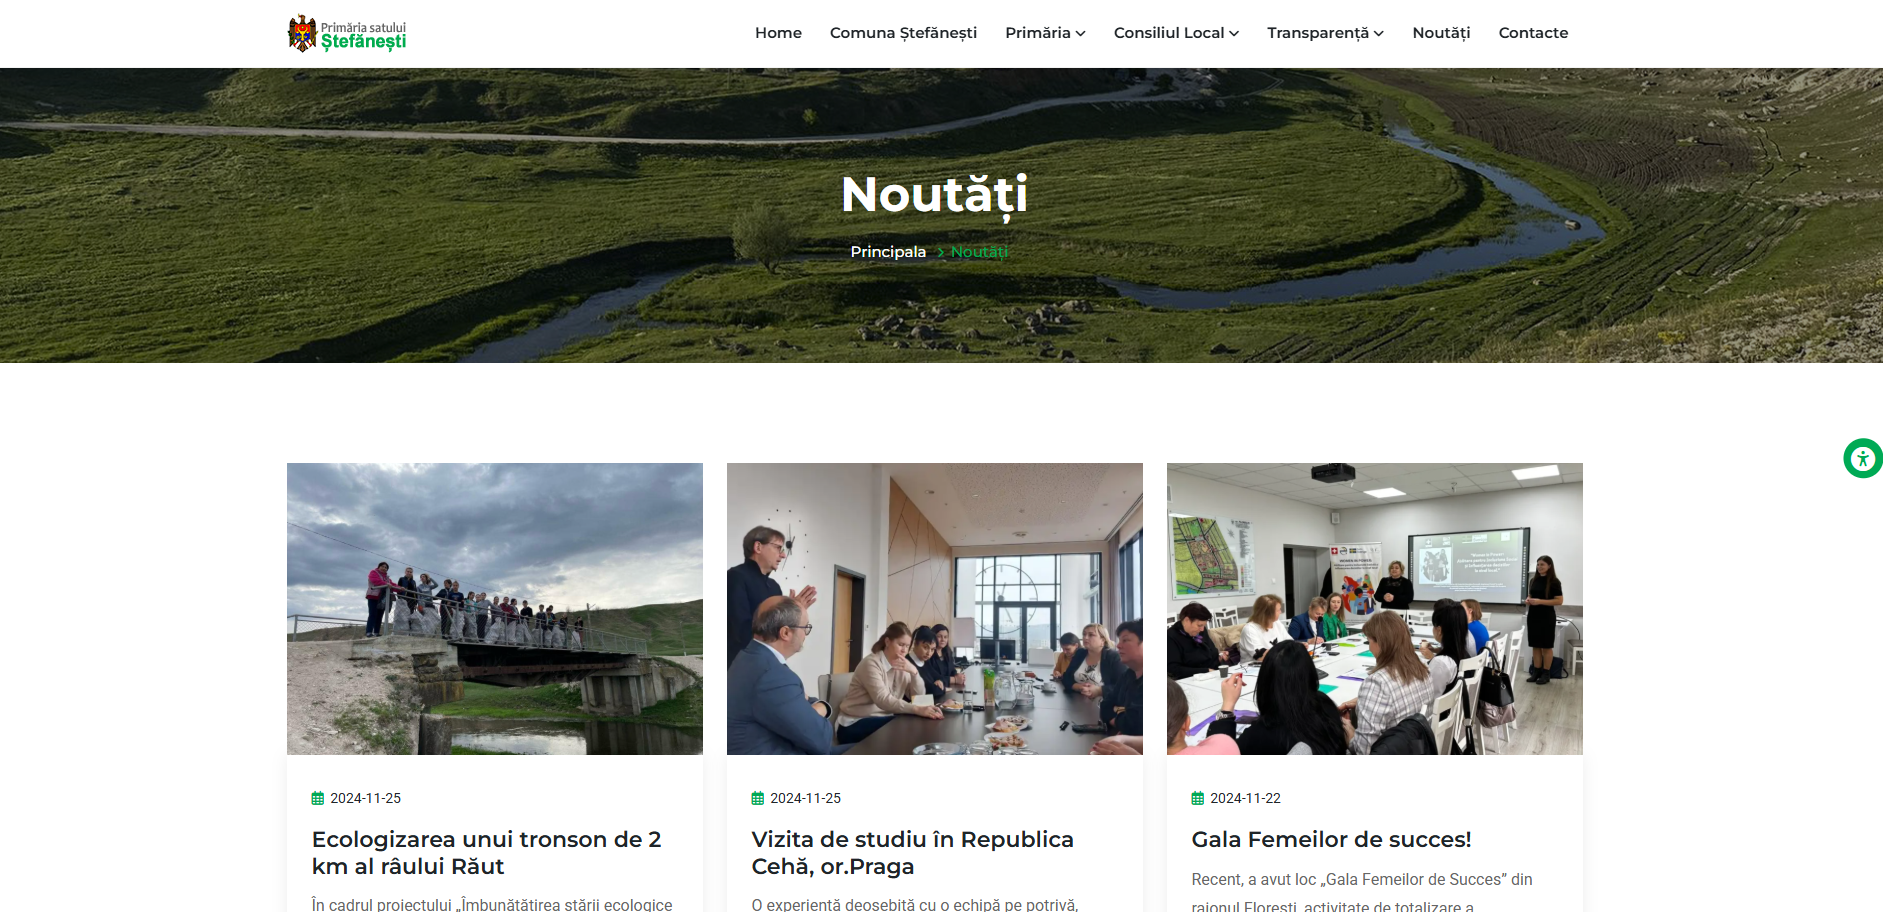Screen dimensions: 1883x912
Task: Open the Contacte page
Action: (x=1533, y=33)
